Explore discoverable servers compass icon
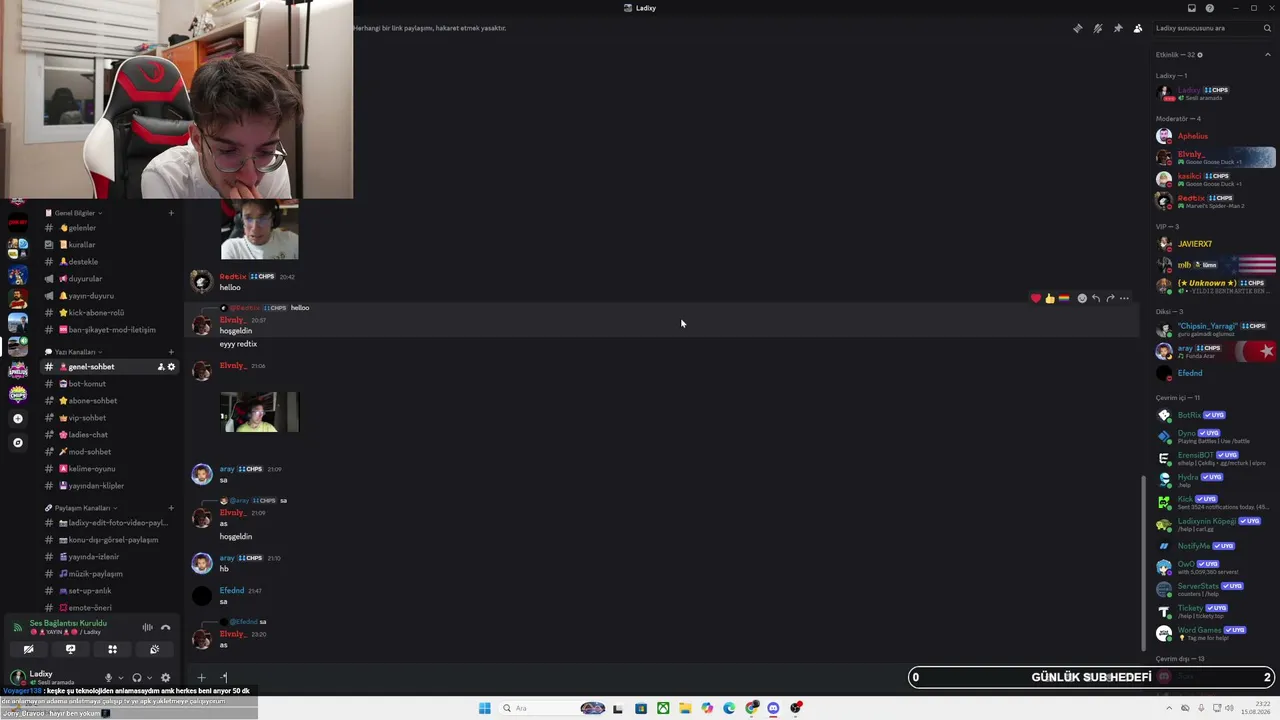This screenshot has height=720, width=1280. pos(17,442)
